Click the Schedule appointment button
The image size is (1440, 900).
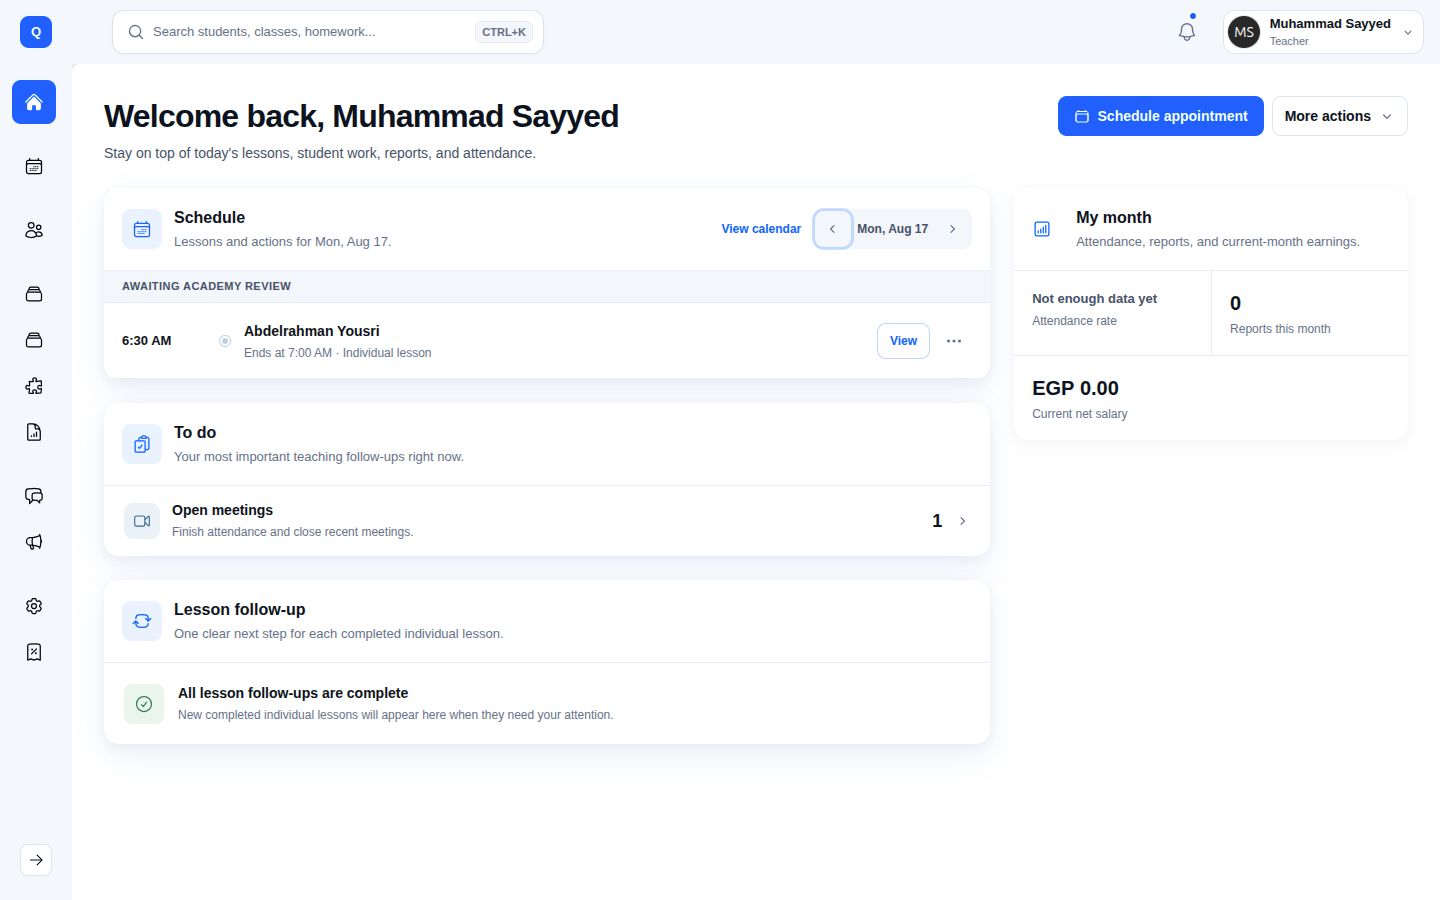click(x=1161, y=116)
